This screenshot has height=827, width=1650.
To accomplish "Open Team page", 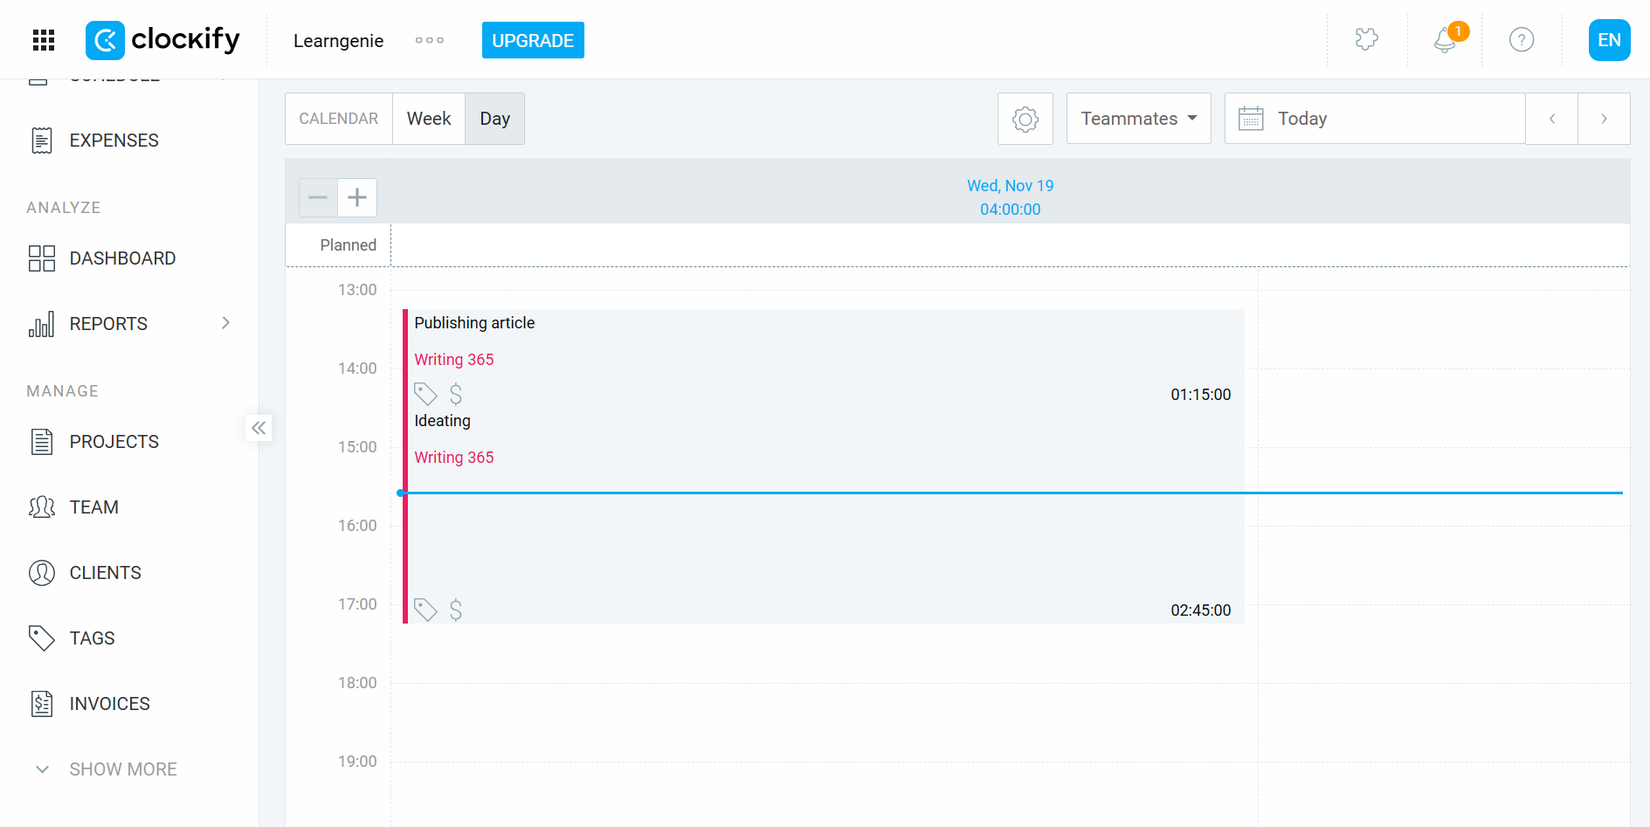I will (x=94, y=507).
